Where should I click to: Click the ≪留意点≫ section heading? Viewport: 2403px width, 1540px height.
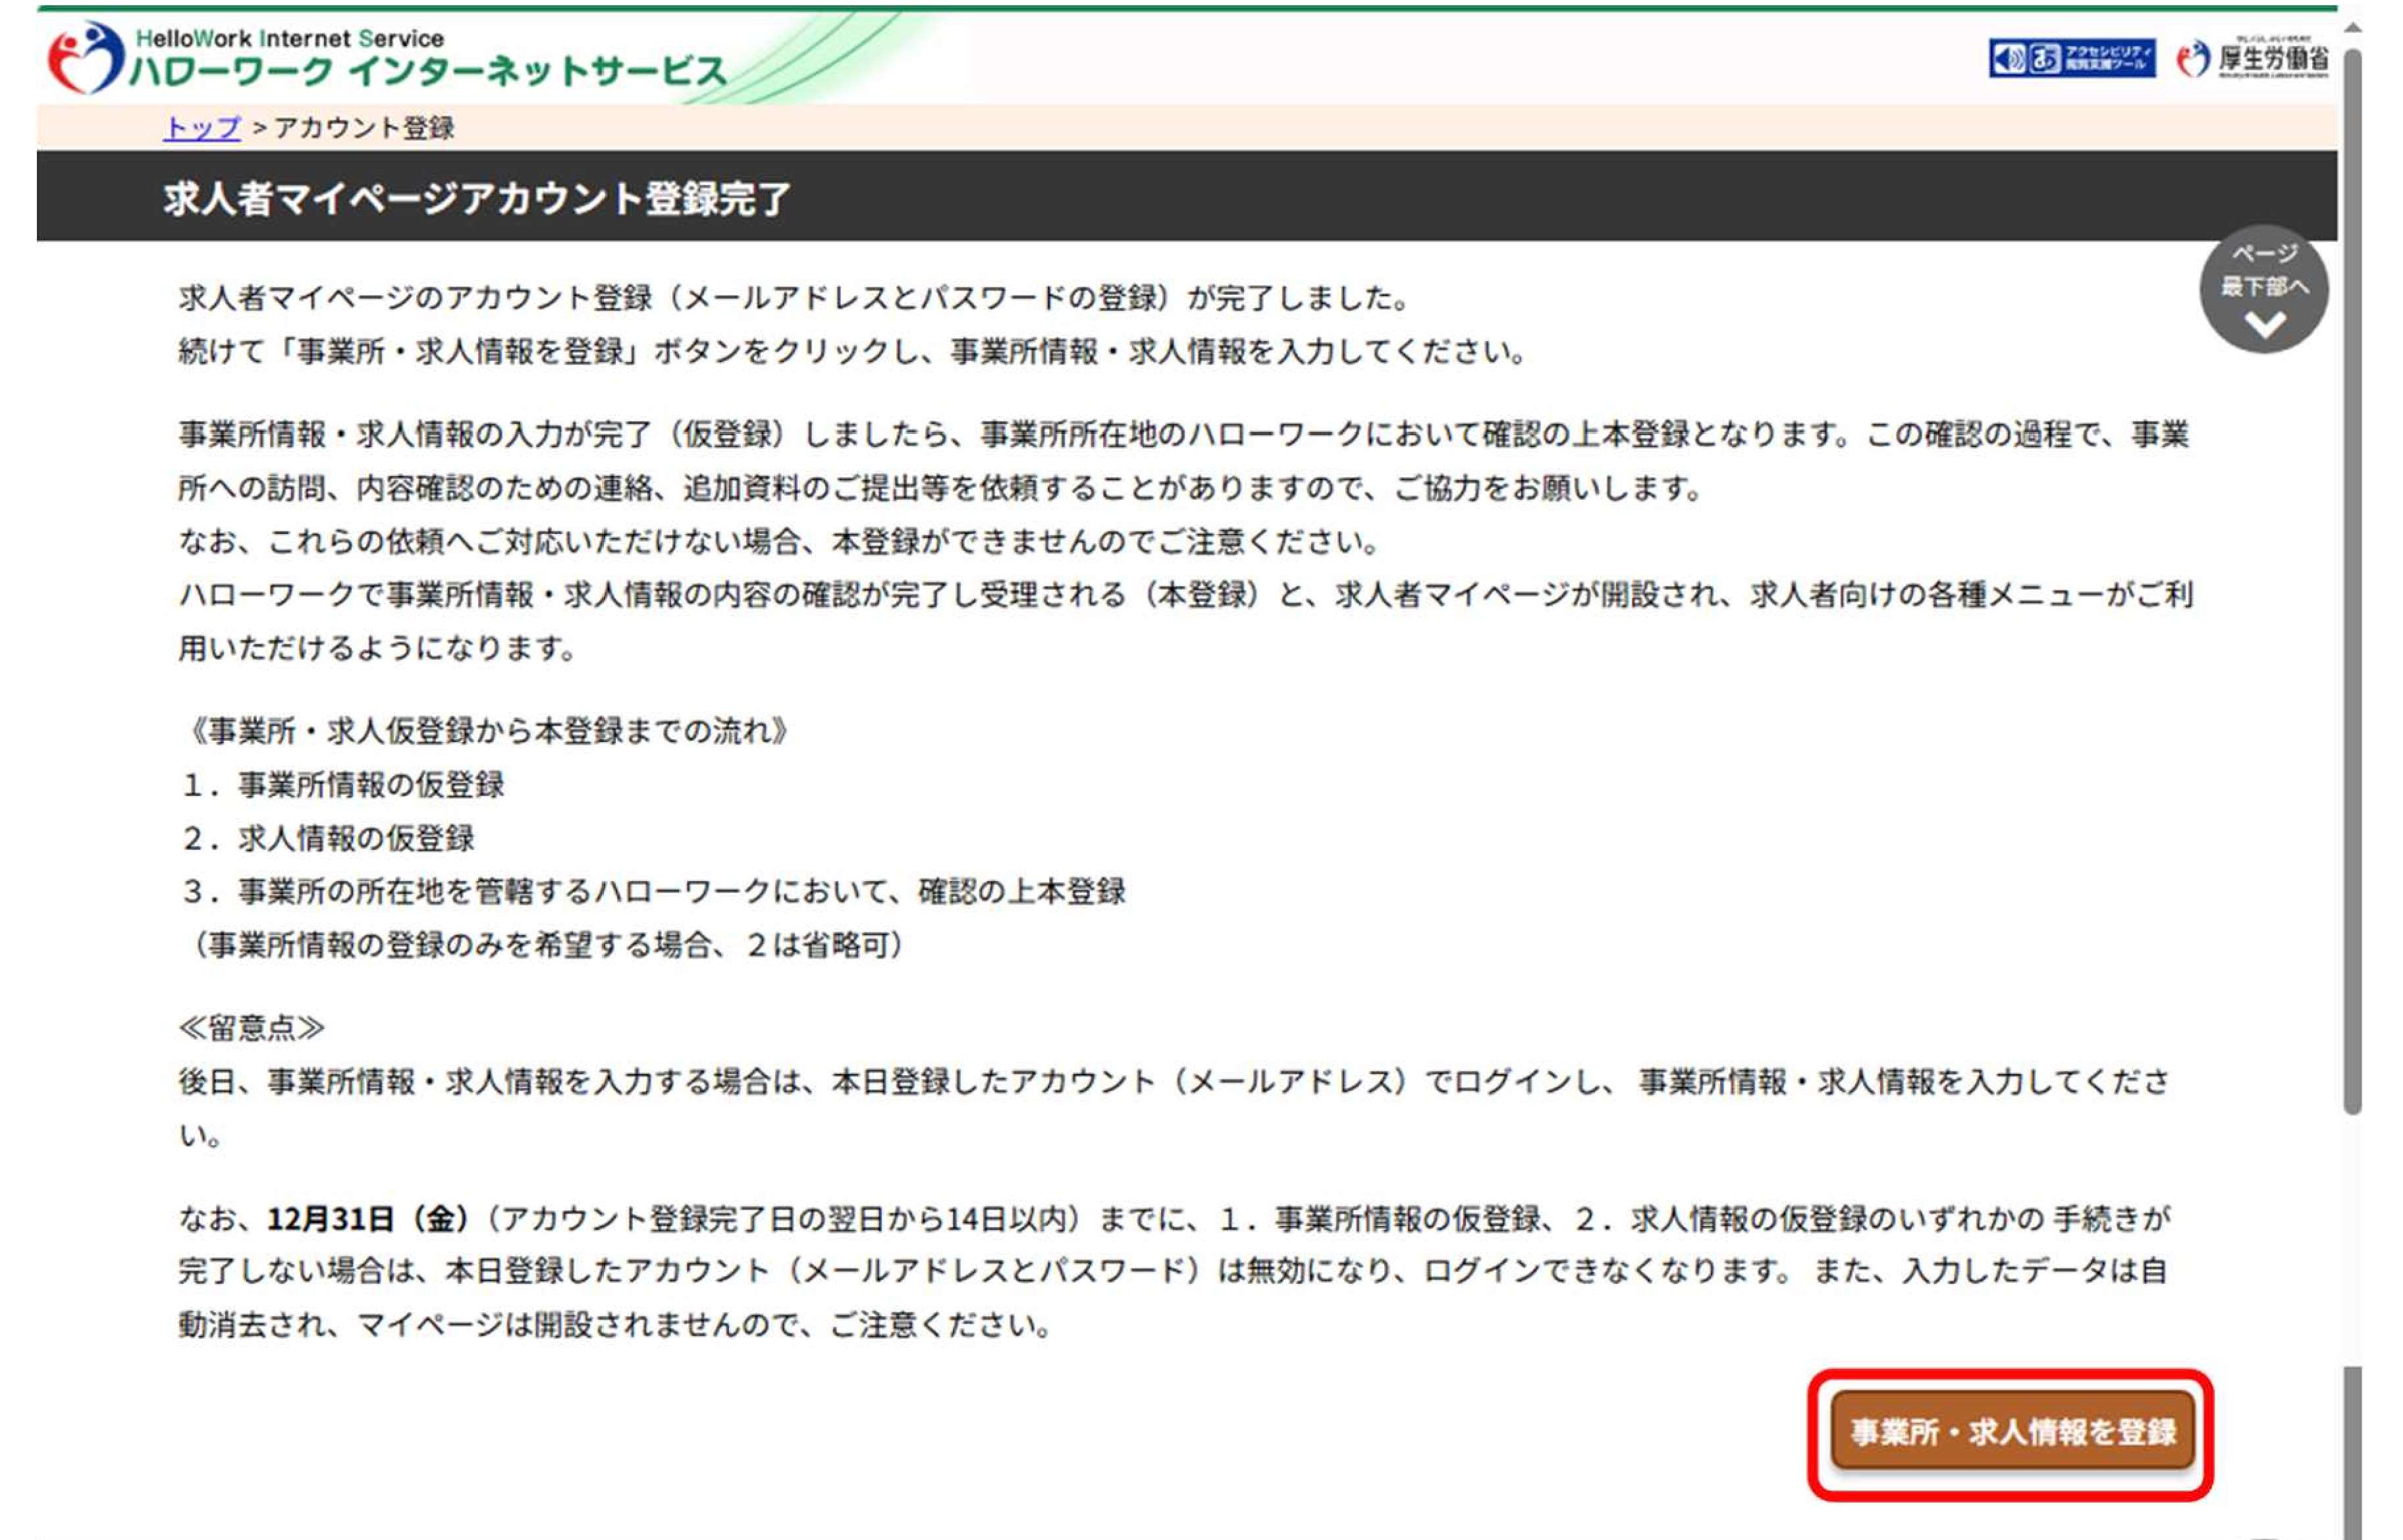[251, 1028]
